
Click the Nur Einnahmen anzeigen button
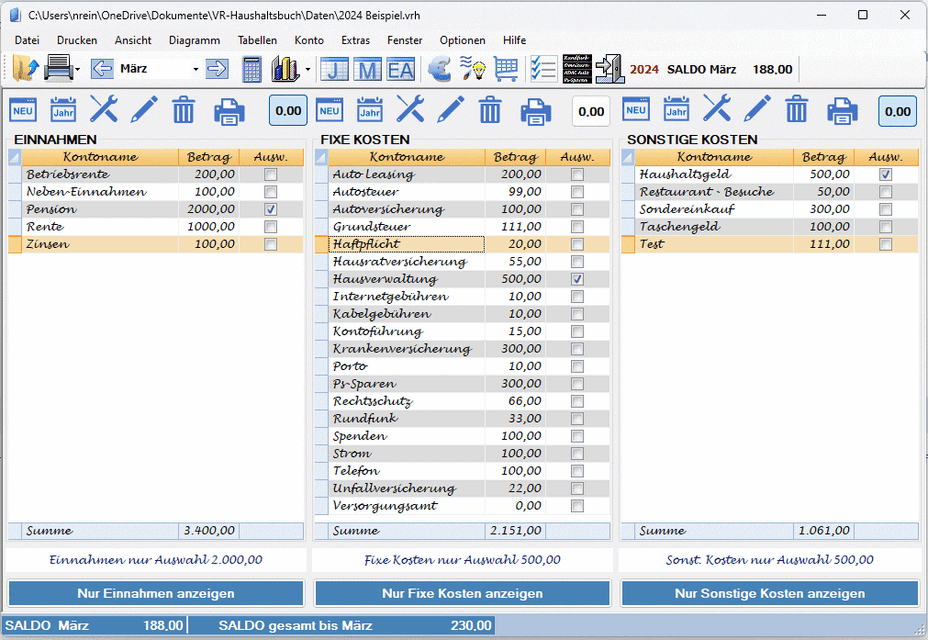coord(156,593)
